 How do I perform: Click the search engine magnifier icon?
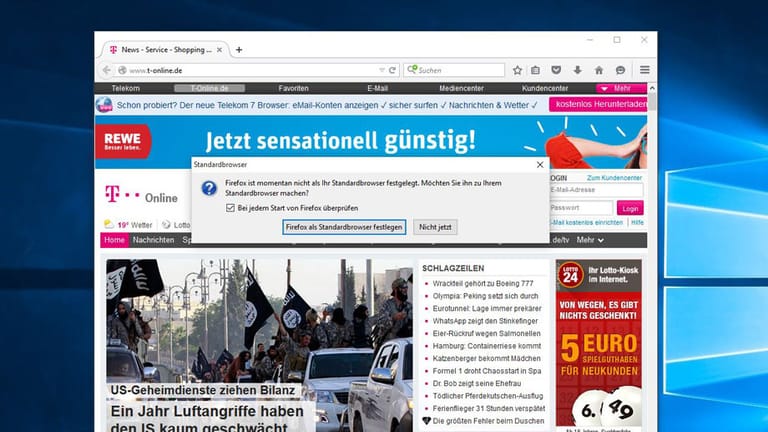tap(412, 70)
